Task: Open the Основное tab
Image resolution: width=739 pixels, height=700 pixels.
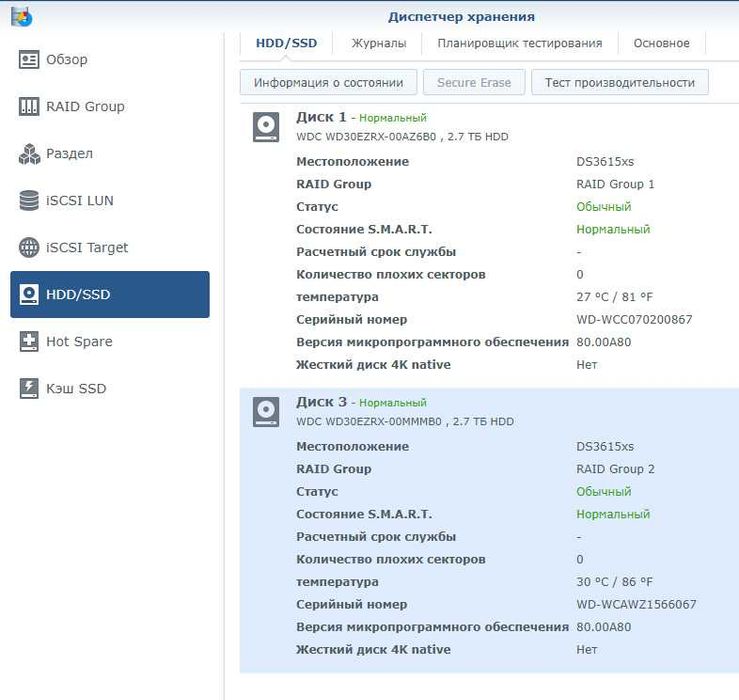Action: click(x=661, y=43)
